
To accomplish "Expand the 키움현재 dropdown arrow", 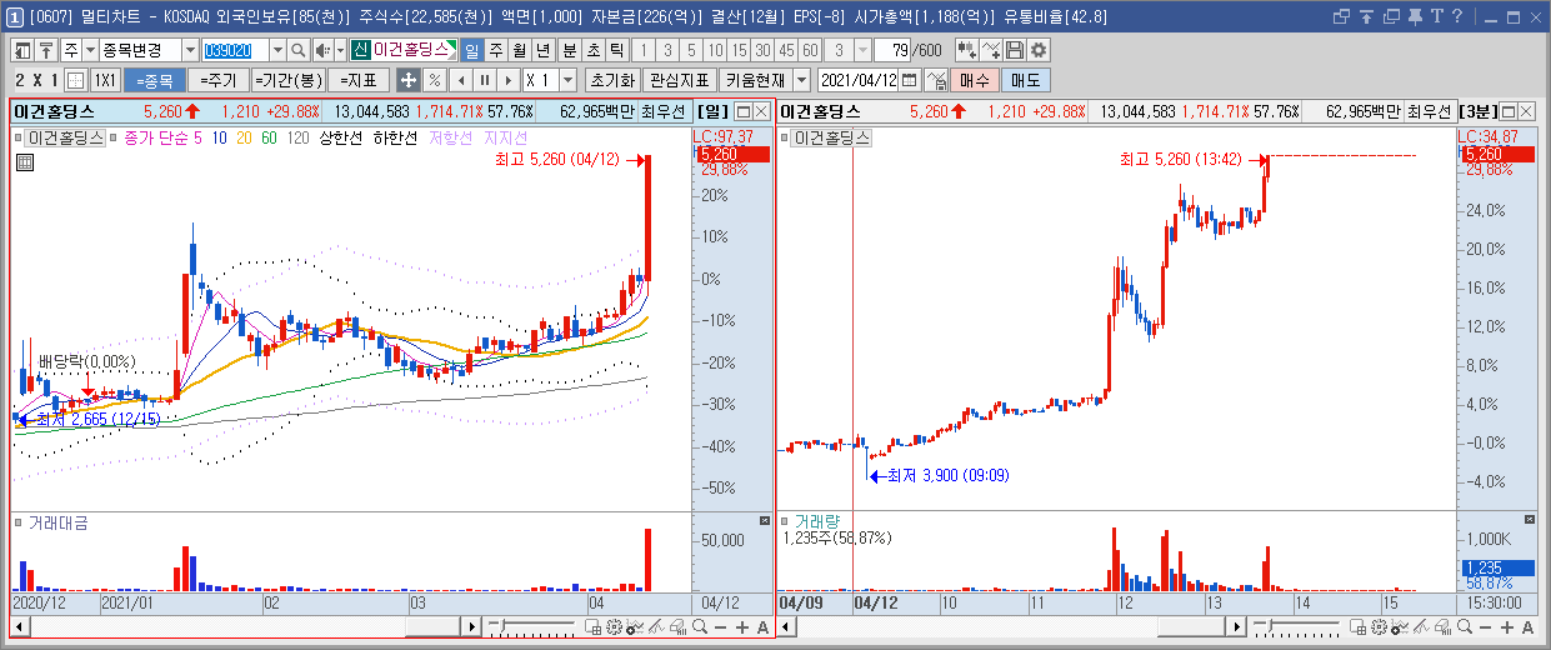I will pyautogui.click(x=802, y=80).
